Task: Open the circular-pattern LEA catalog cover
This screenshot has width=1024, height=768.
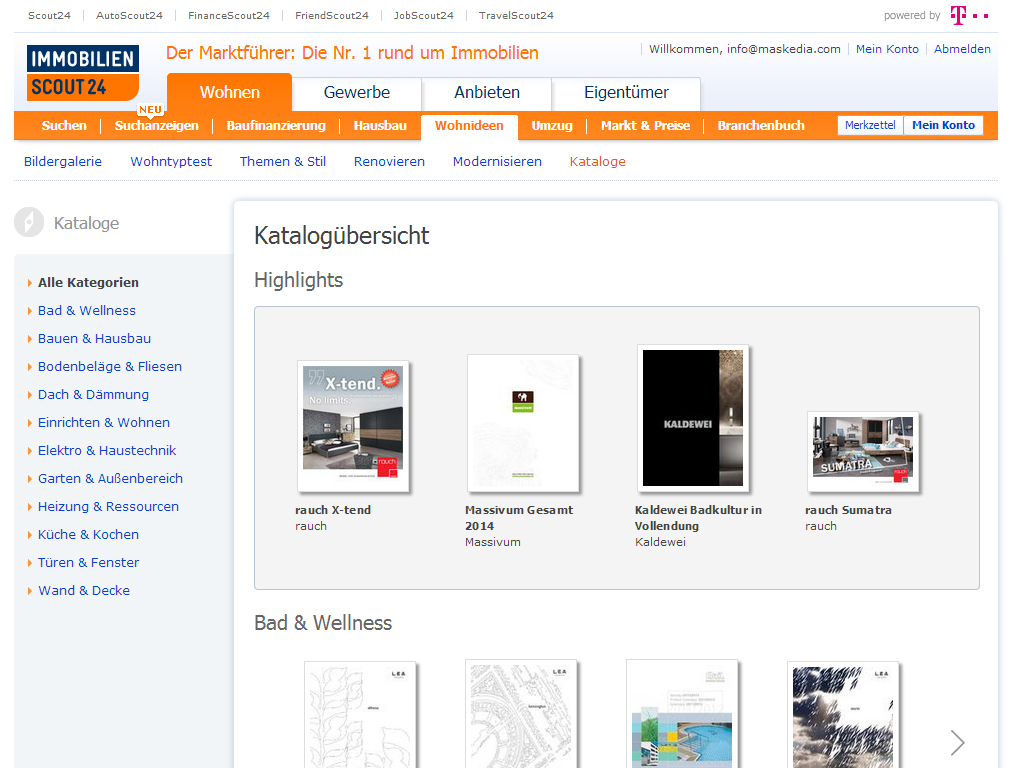Action: 521,714
